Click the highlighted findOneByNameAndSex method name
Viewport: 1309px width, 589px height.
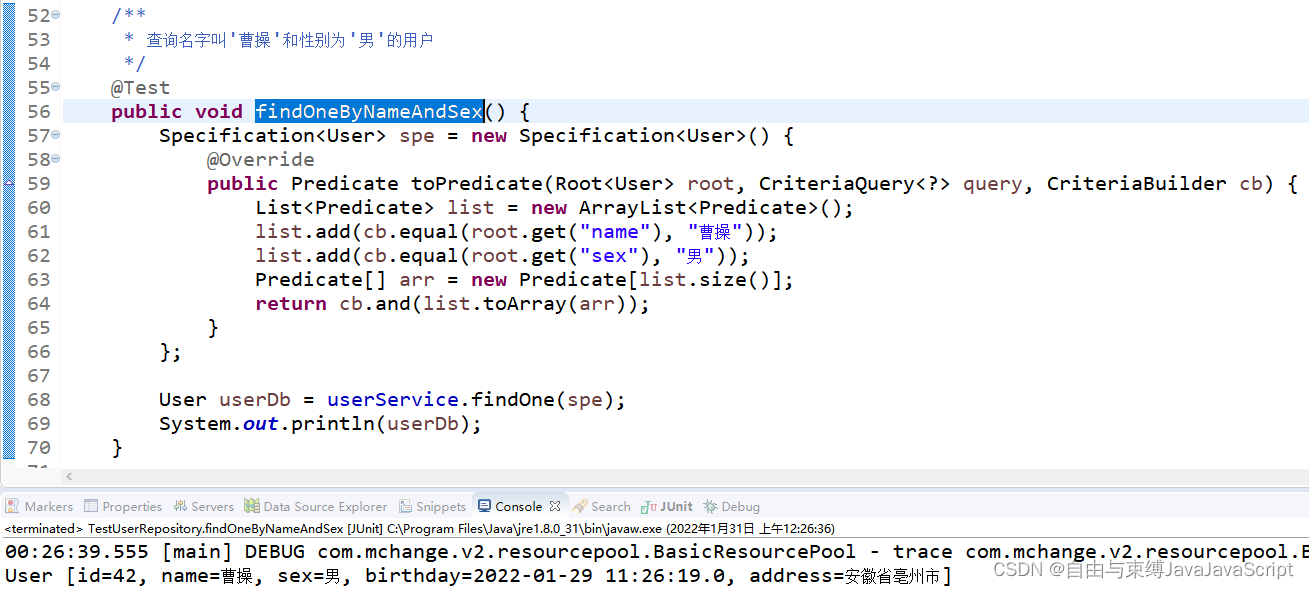point(369,111)
